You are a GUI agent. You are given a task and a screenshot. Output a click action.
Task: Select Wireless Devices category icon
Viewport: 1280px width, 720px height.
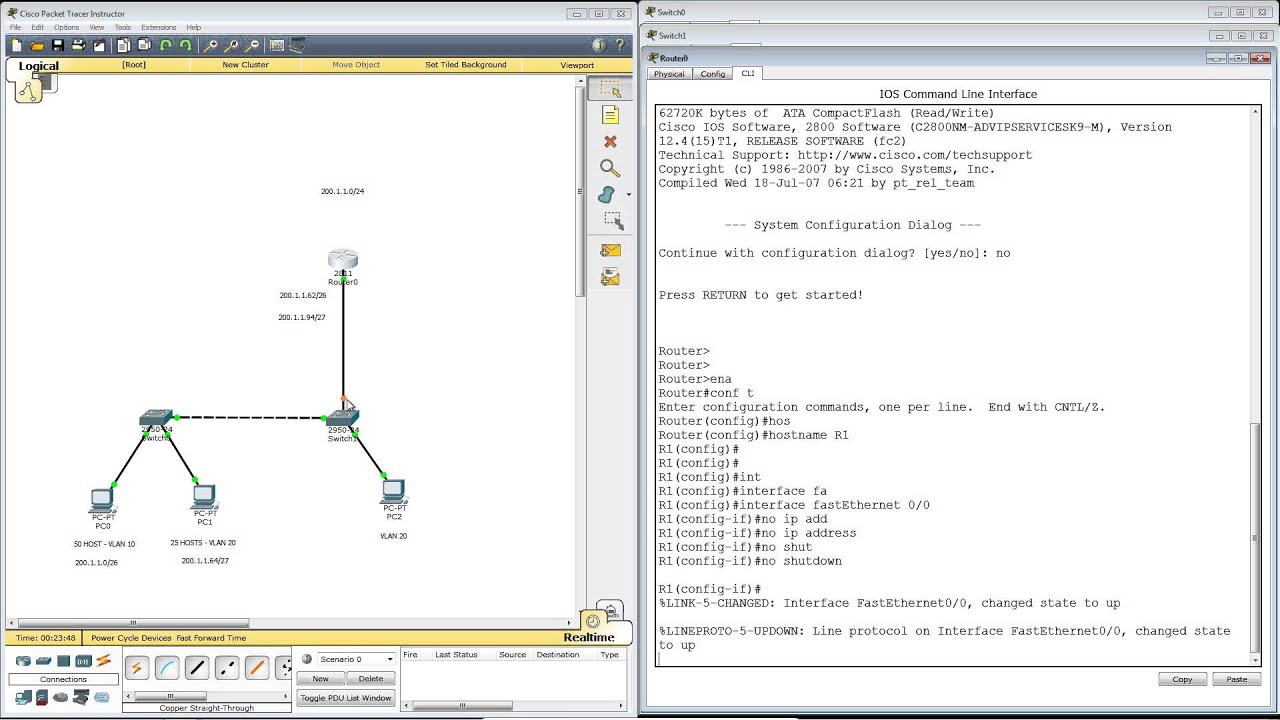[x=83, y=661]
